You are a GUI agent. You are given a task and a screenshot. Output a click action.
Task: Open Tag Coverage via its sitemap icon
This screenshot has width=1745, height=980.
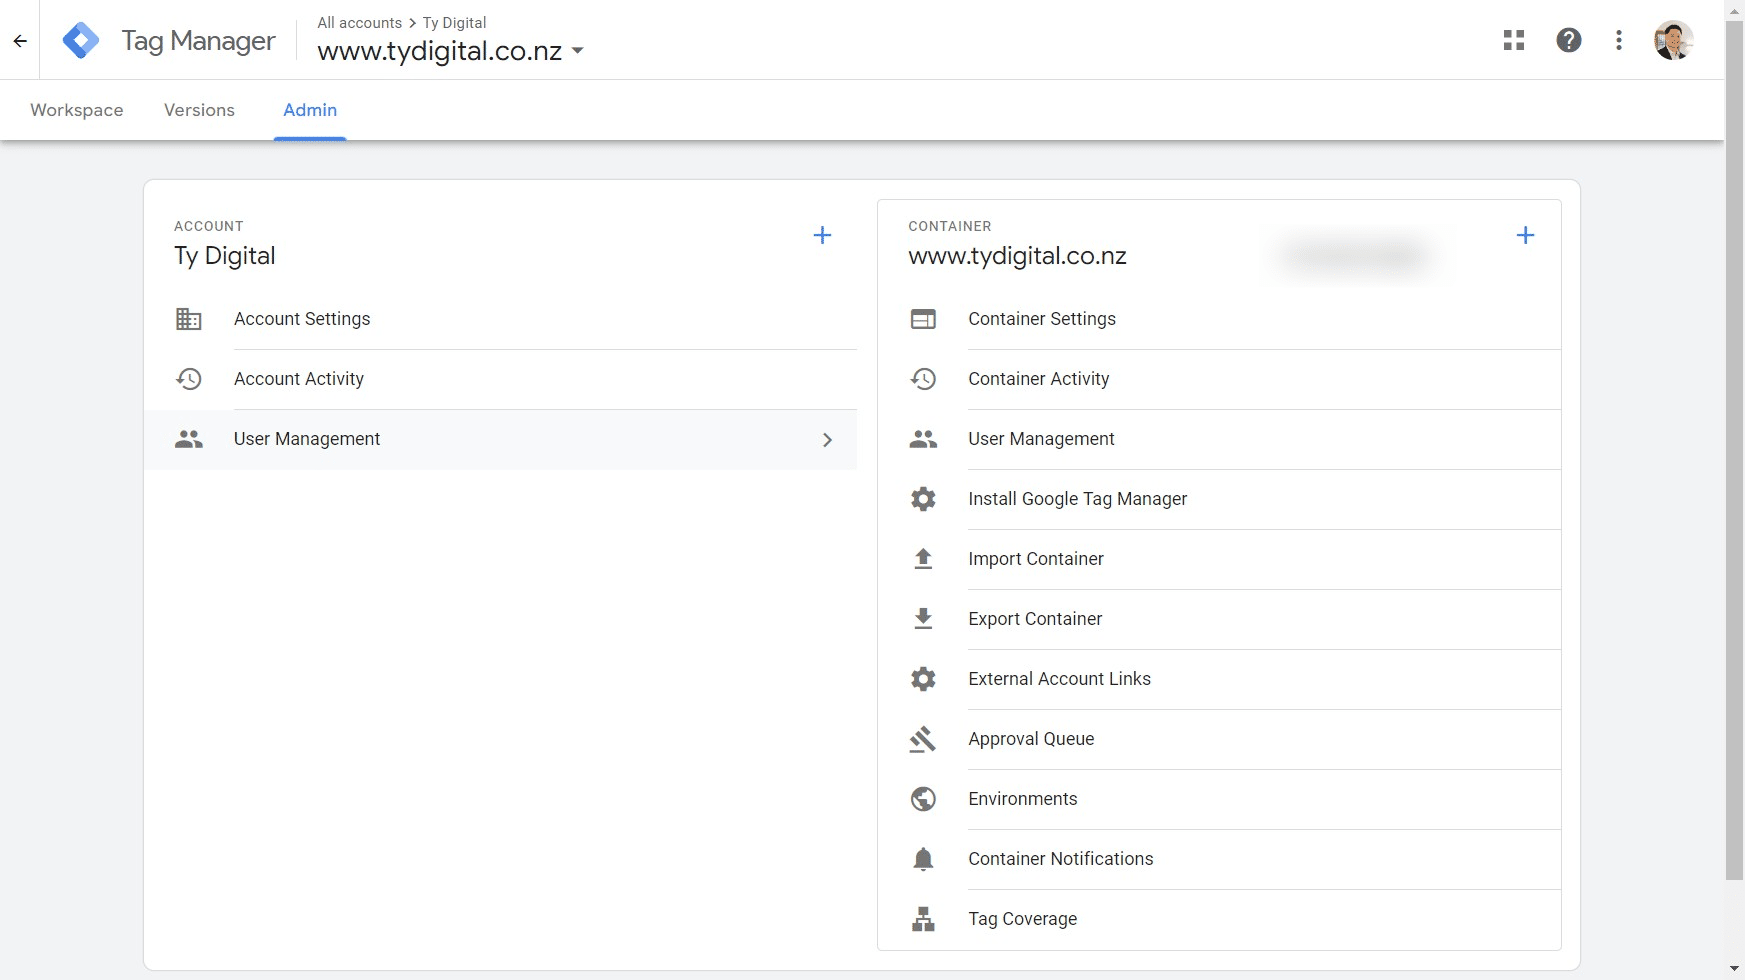click(x=923, y=919)
